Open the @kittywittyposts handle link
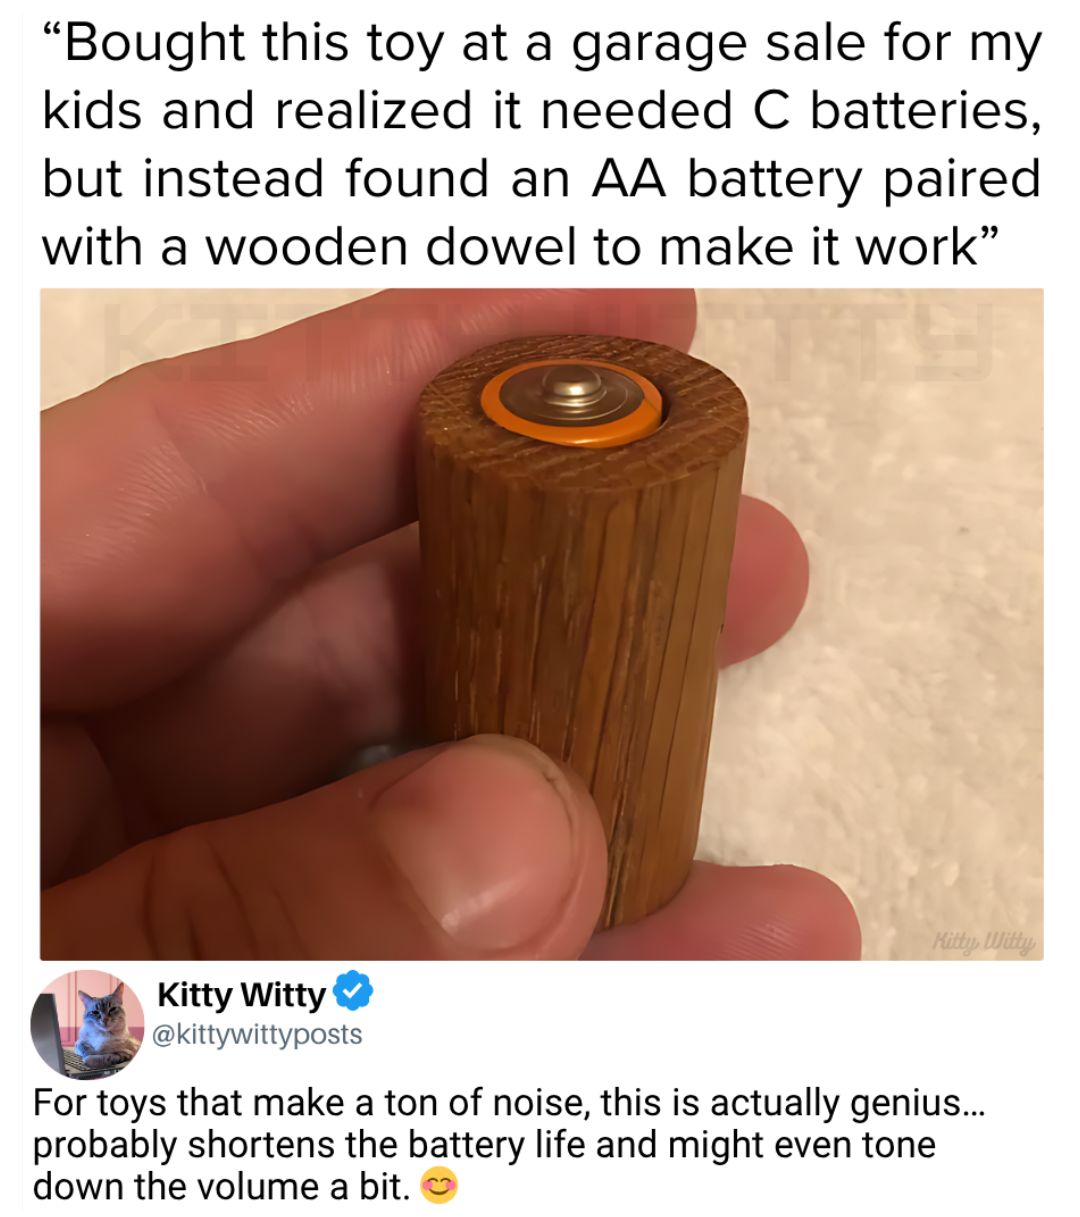The image size is (1080, 1217). 256,1034
